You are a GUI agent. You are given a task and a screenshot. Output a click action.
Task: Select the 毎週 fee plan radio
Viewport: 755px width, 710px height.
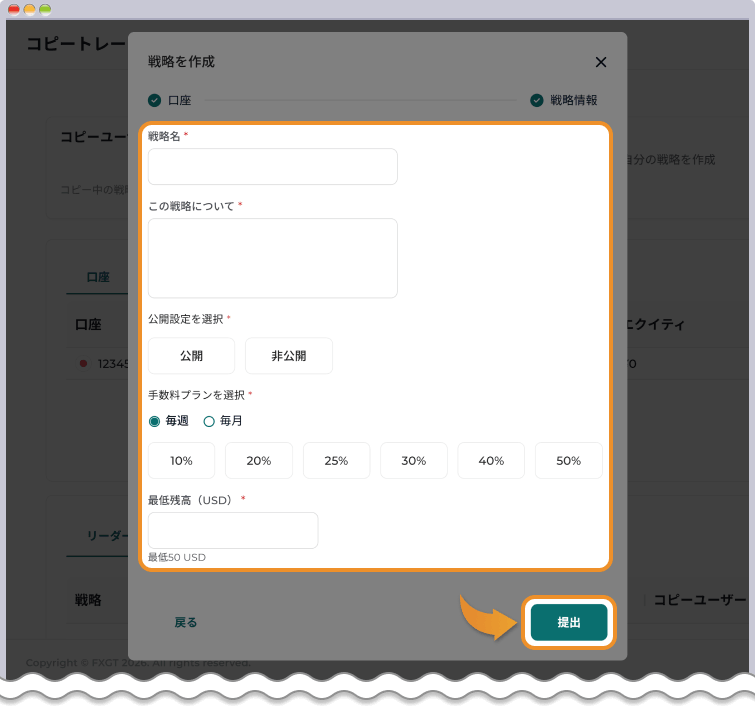(155, 421)
